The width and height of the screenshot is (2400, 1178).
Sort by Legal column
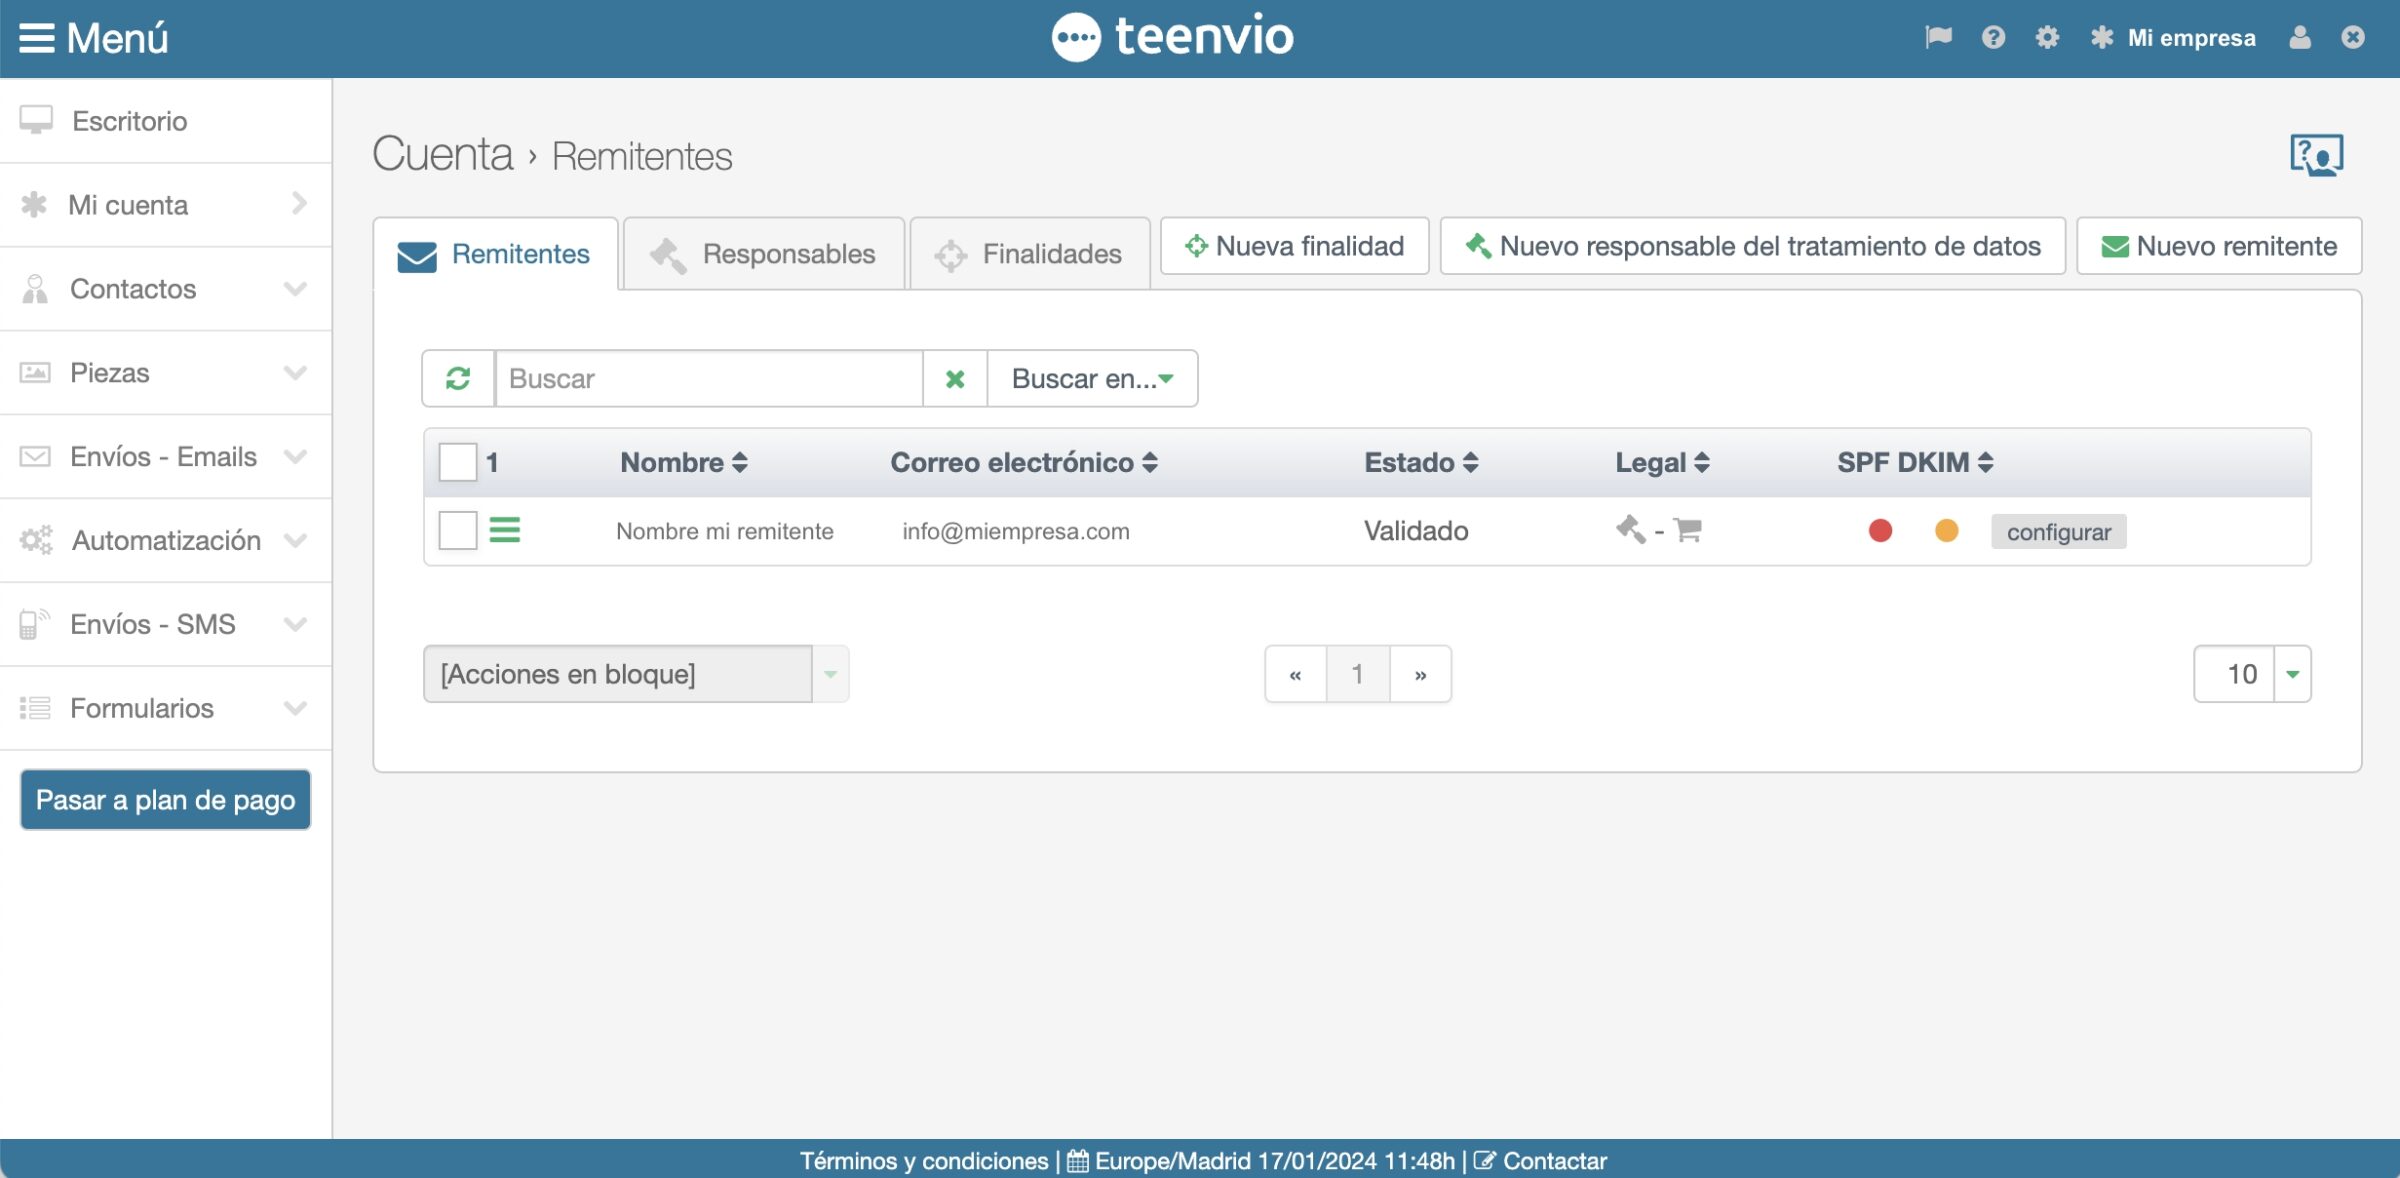[1662, 462]
